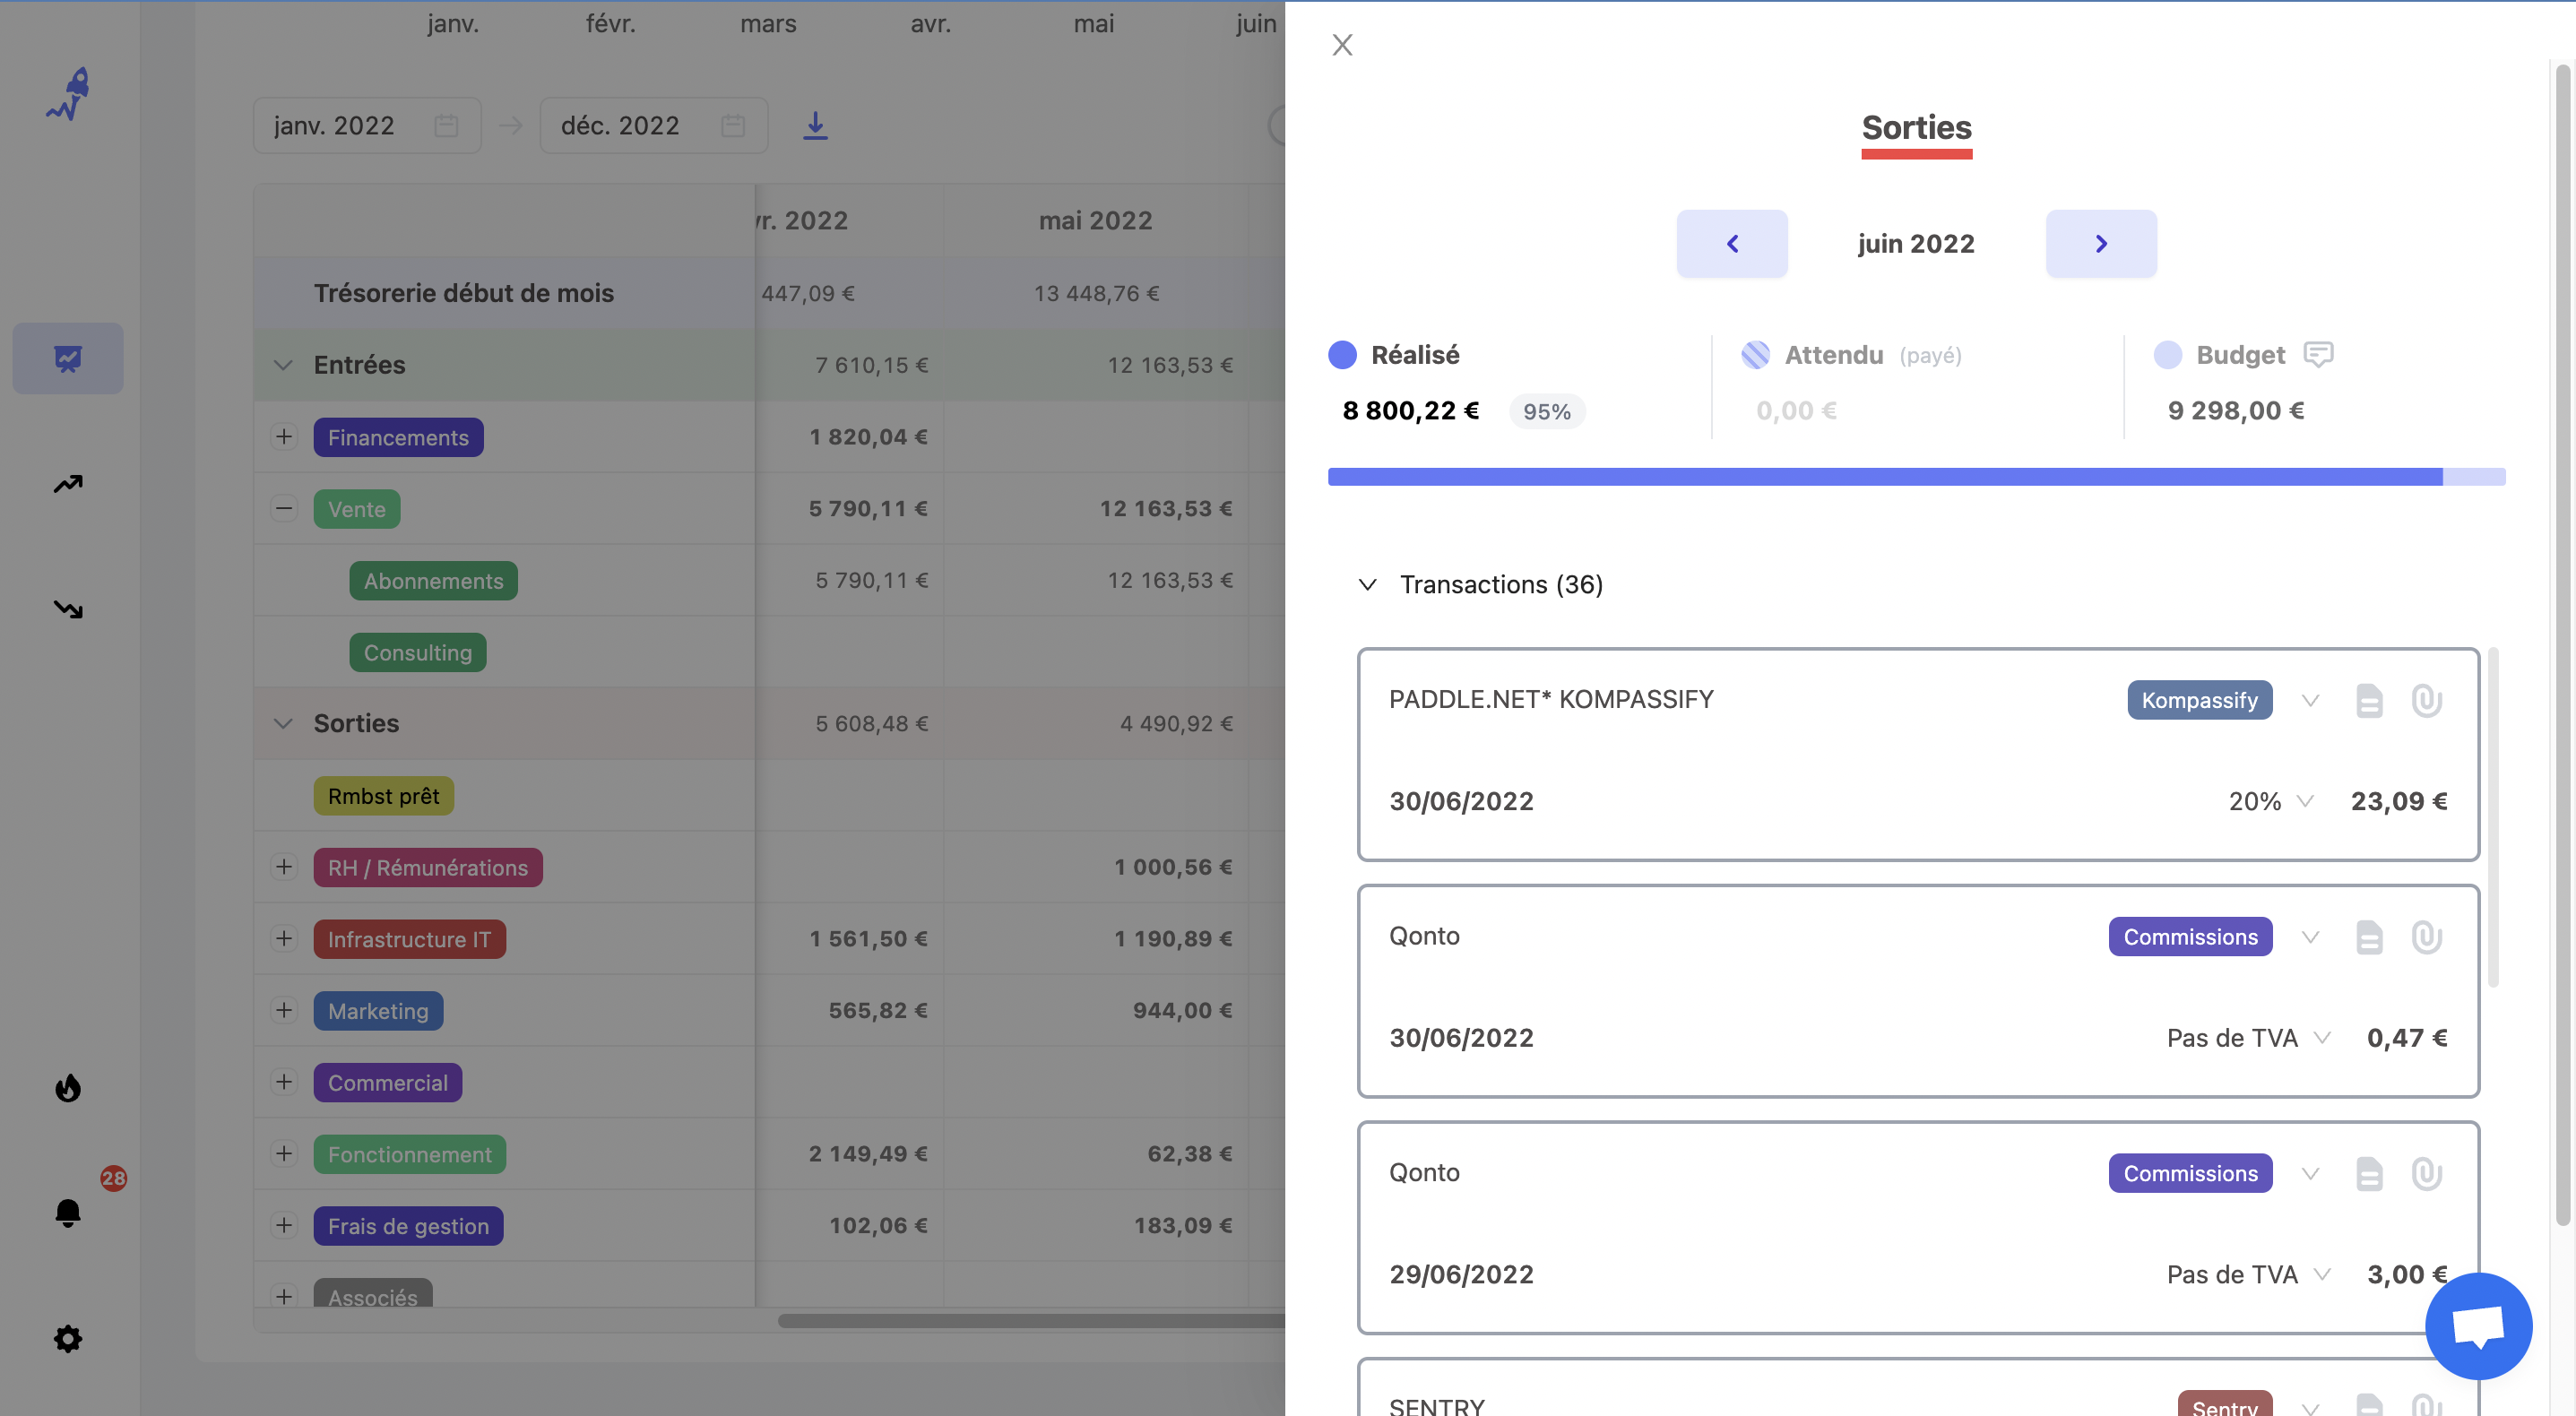This screenshot has width=2576, height=1416.
Task: Open category dropdown for Qonto 29/06/2022 transaction
Action: 2310,1173
